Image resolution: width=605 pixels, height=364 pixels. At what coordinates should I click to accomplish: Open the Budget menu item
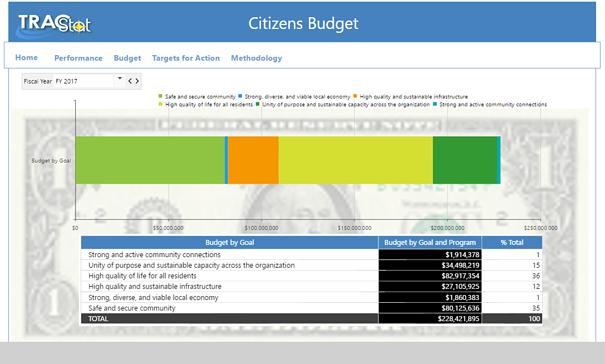tap(127, 58)
